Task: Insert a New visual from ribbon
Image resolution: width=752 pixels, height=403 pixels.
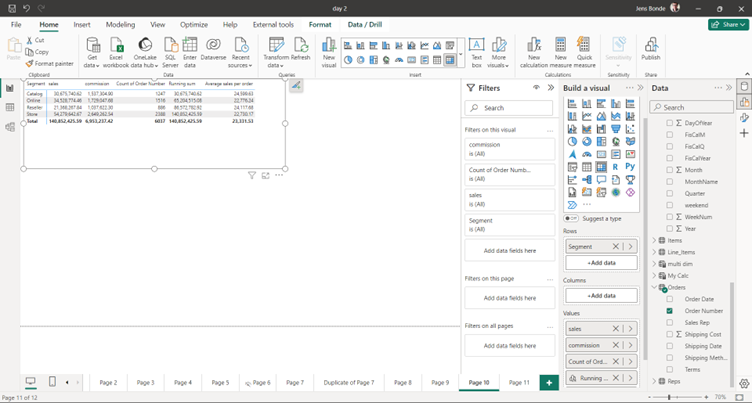Action: (329, 53)
